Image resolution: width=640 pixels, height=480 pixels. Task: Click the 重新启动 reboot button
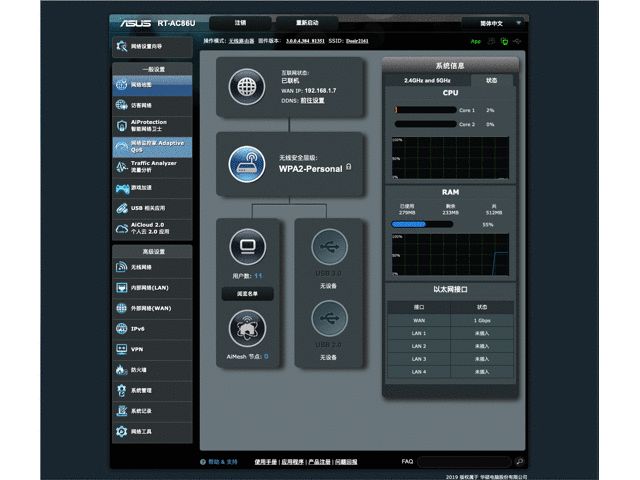[x=307, y=23]
